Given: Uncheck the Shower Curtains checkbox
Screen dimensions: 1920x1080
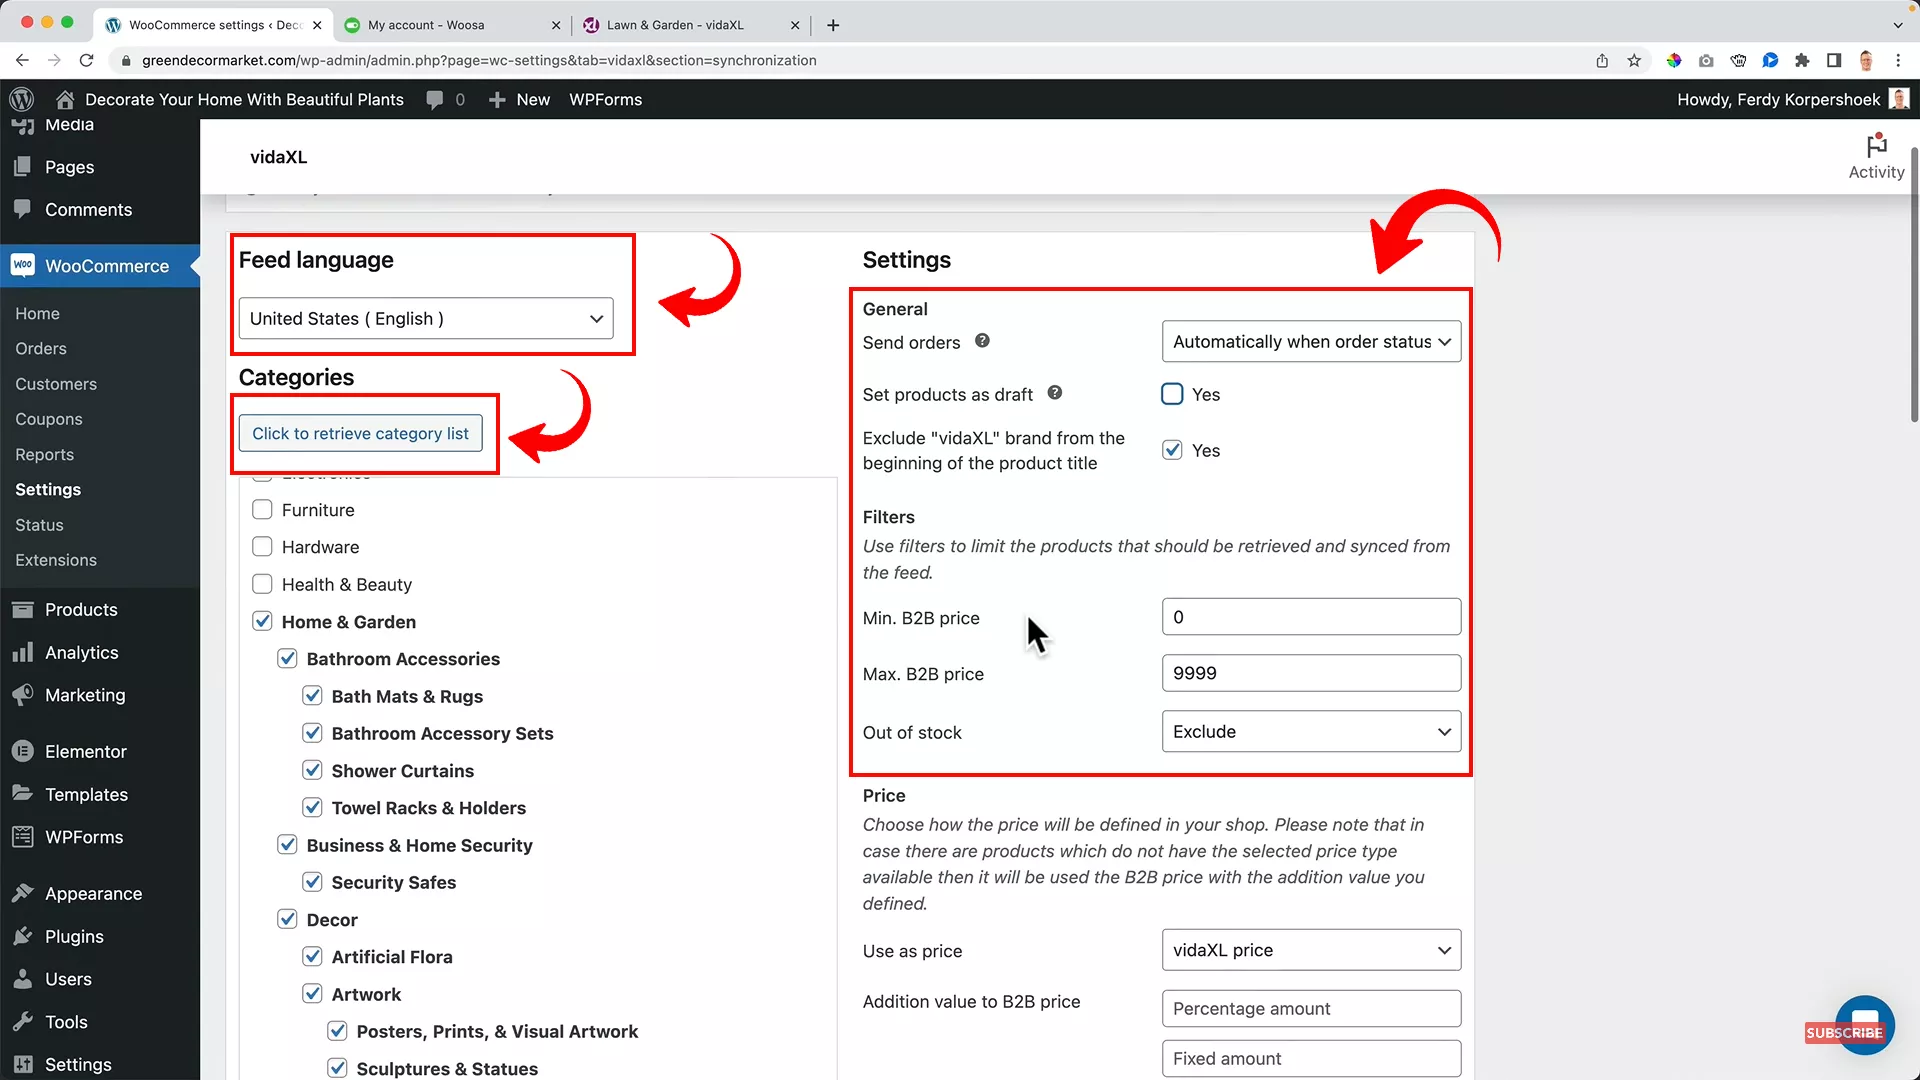Looking at the screenshot, I should [x=312, y=770].
